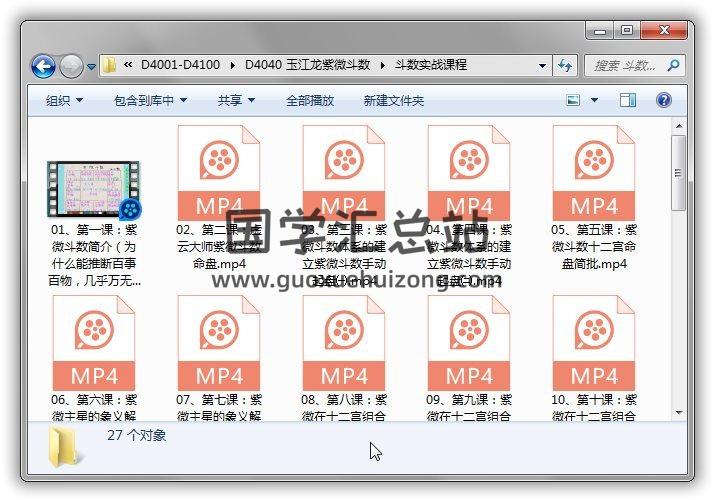Click the 全部播放 button

(310, 101)
